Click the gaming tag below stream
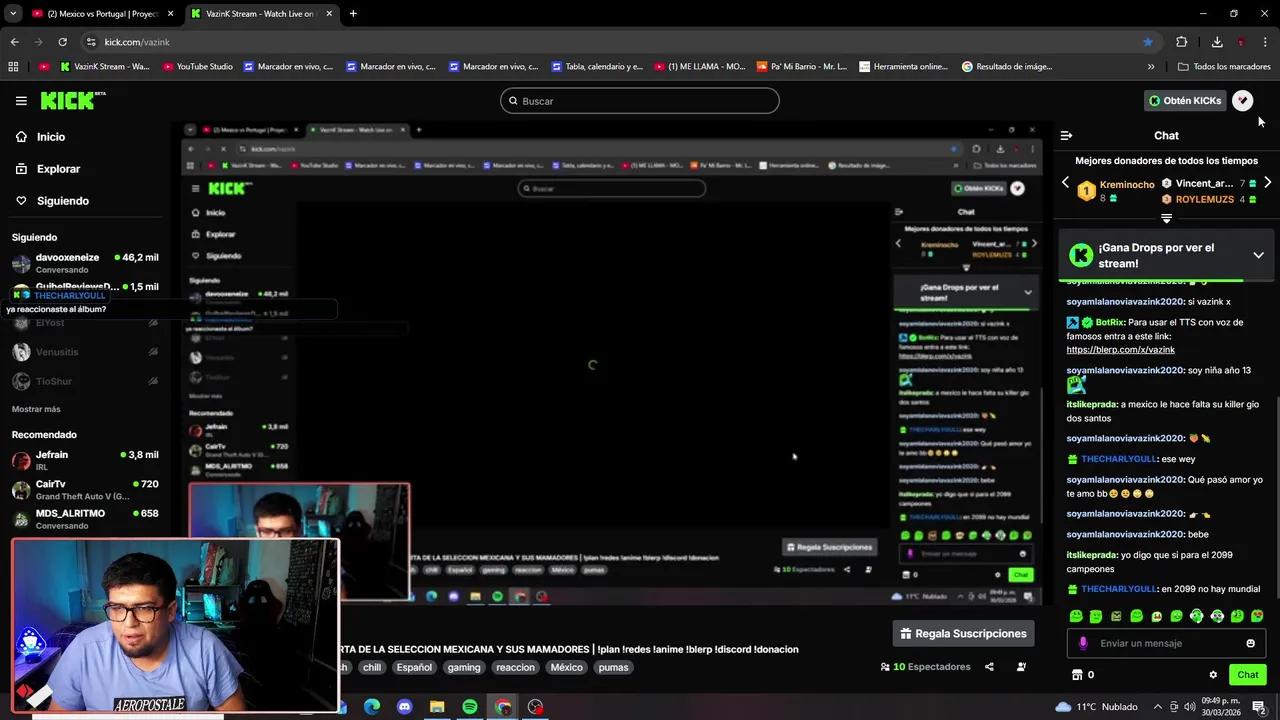 coord(464,668)
